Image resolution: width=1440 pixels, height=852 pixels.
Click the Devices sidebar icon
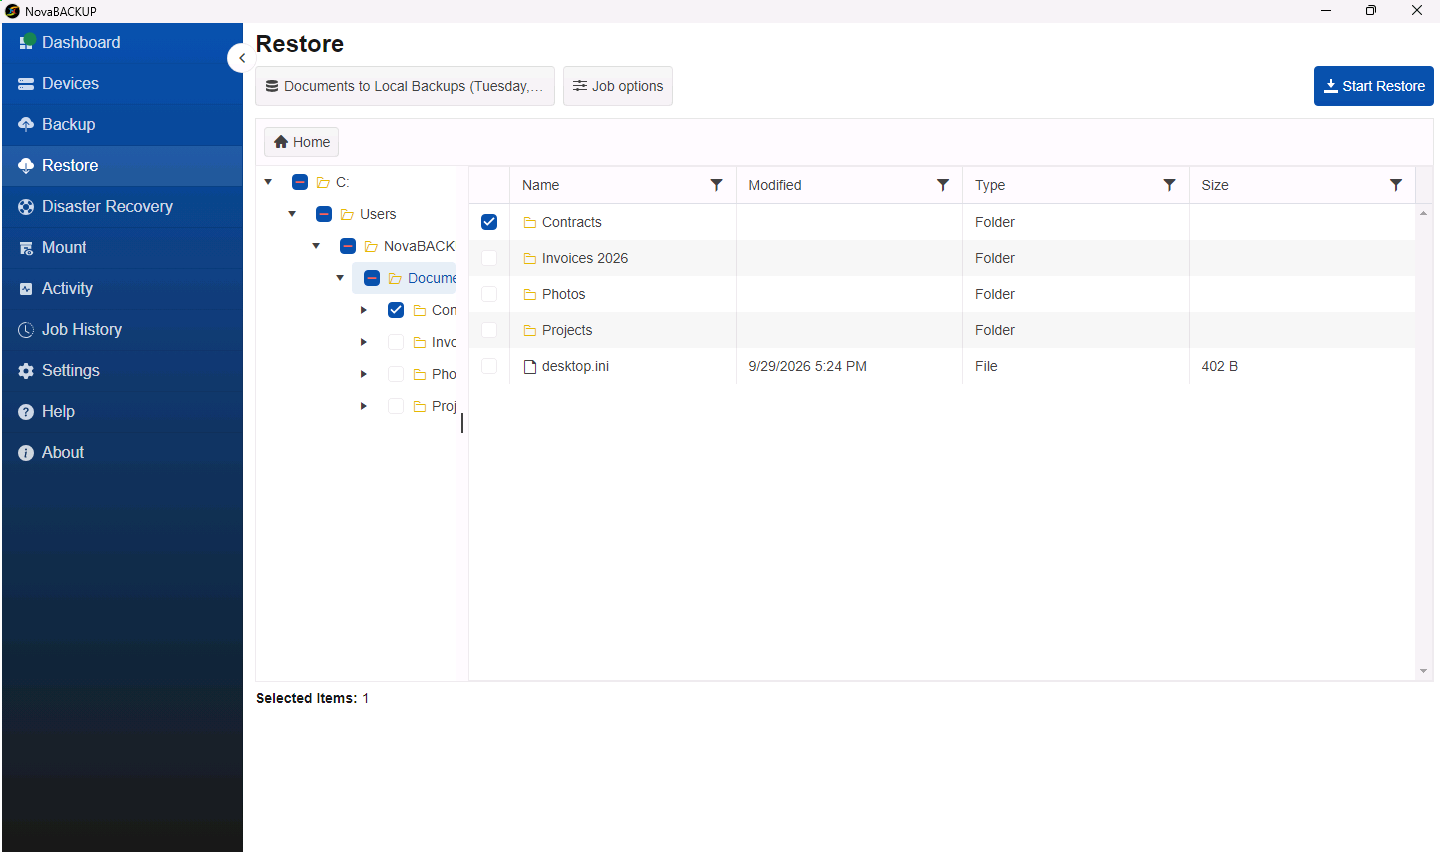pyautogui.click(x=26, y=84)
